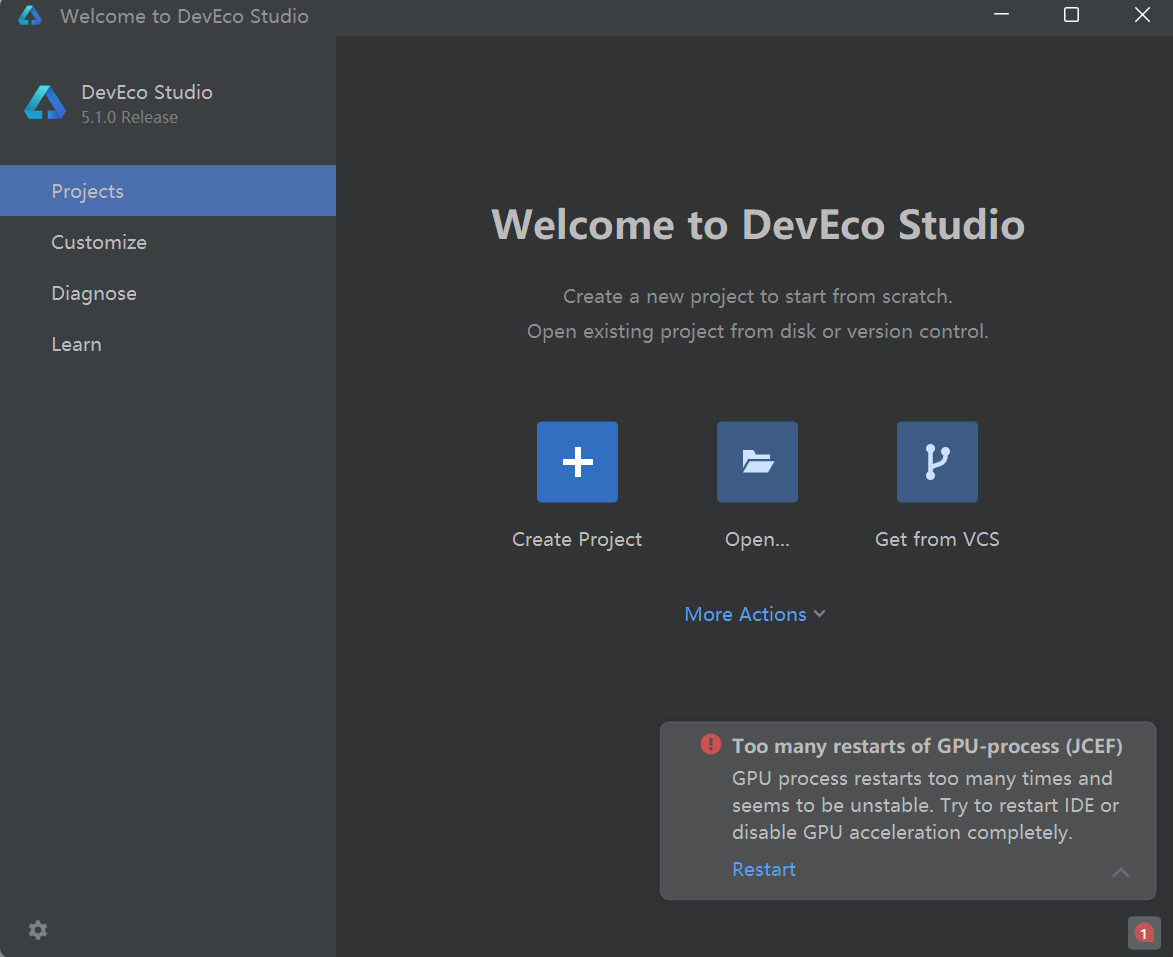Minimize the DevEco Studio window

(x=1001, y=15)
